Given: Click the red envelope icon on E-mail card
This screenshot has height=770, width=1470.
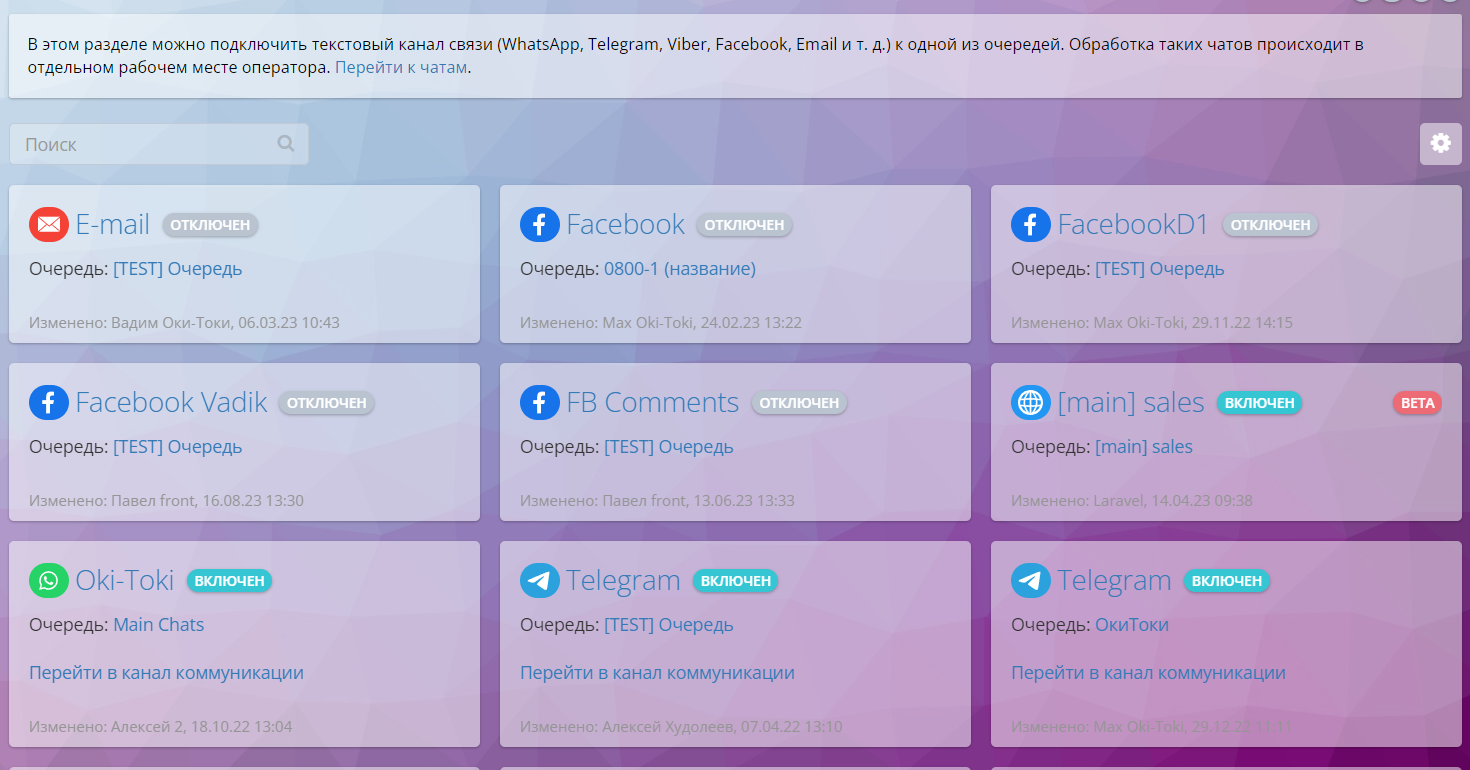Looking at the screenshot, I should click(49, 224).
